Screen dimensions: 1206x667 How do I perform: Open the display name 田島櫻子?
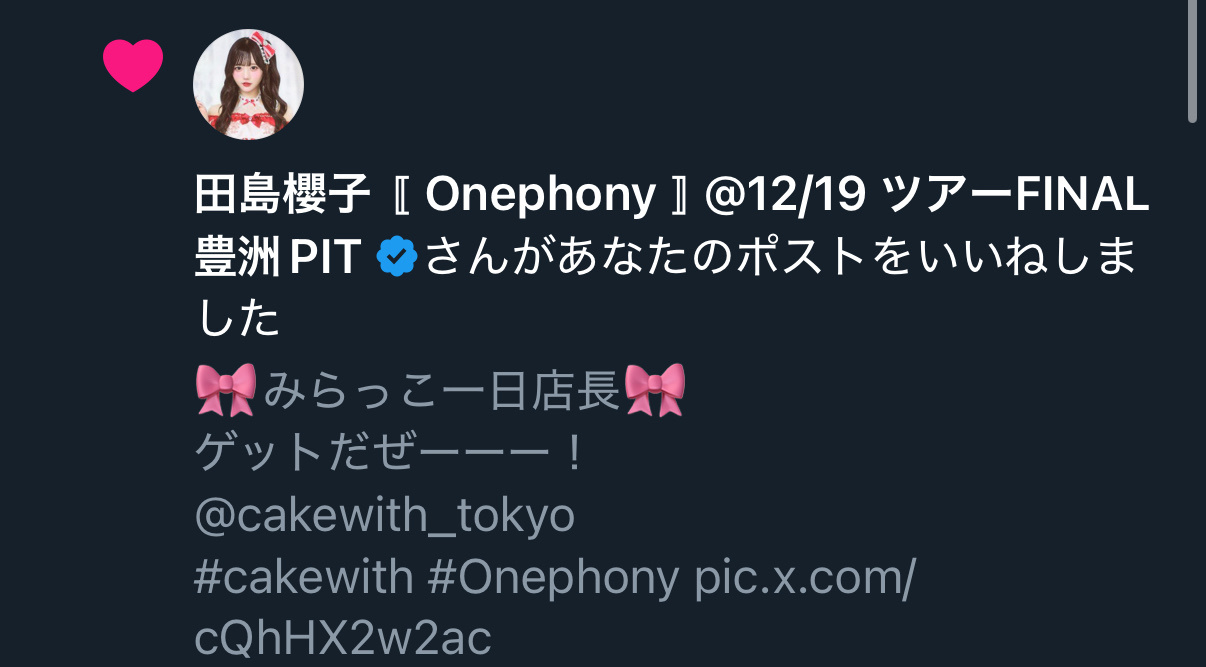pos(283,196)
